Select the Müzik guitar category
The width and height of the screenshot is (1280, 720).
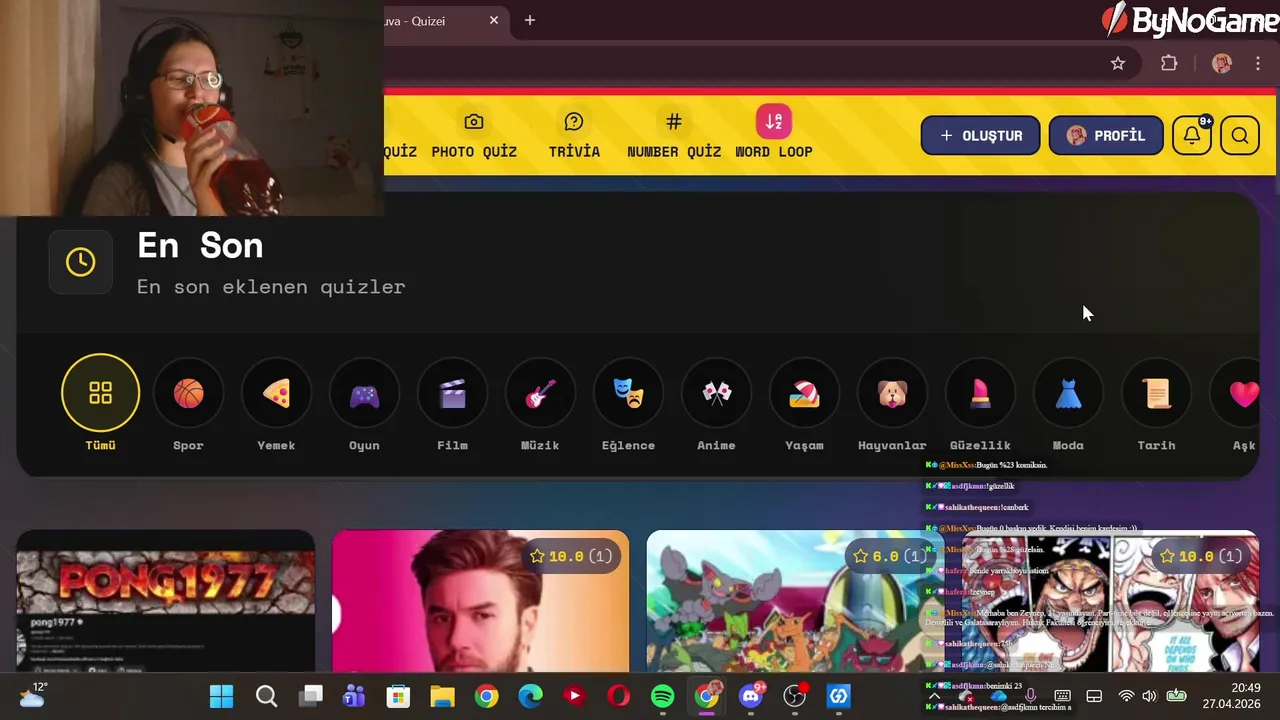[x=540, y=393]
